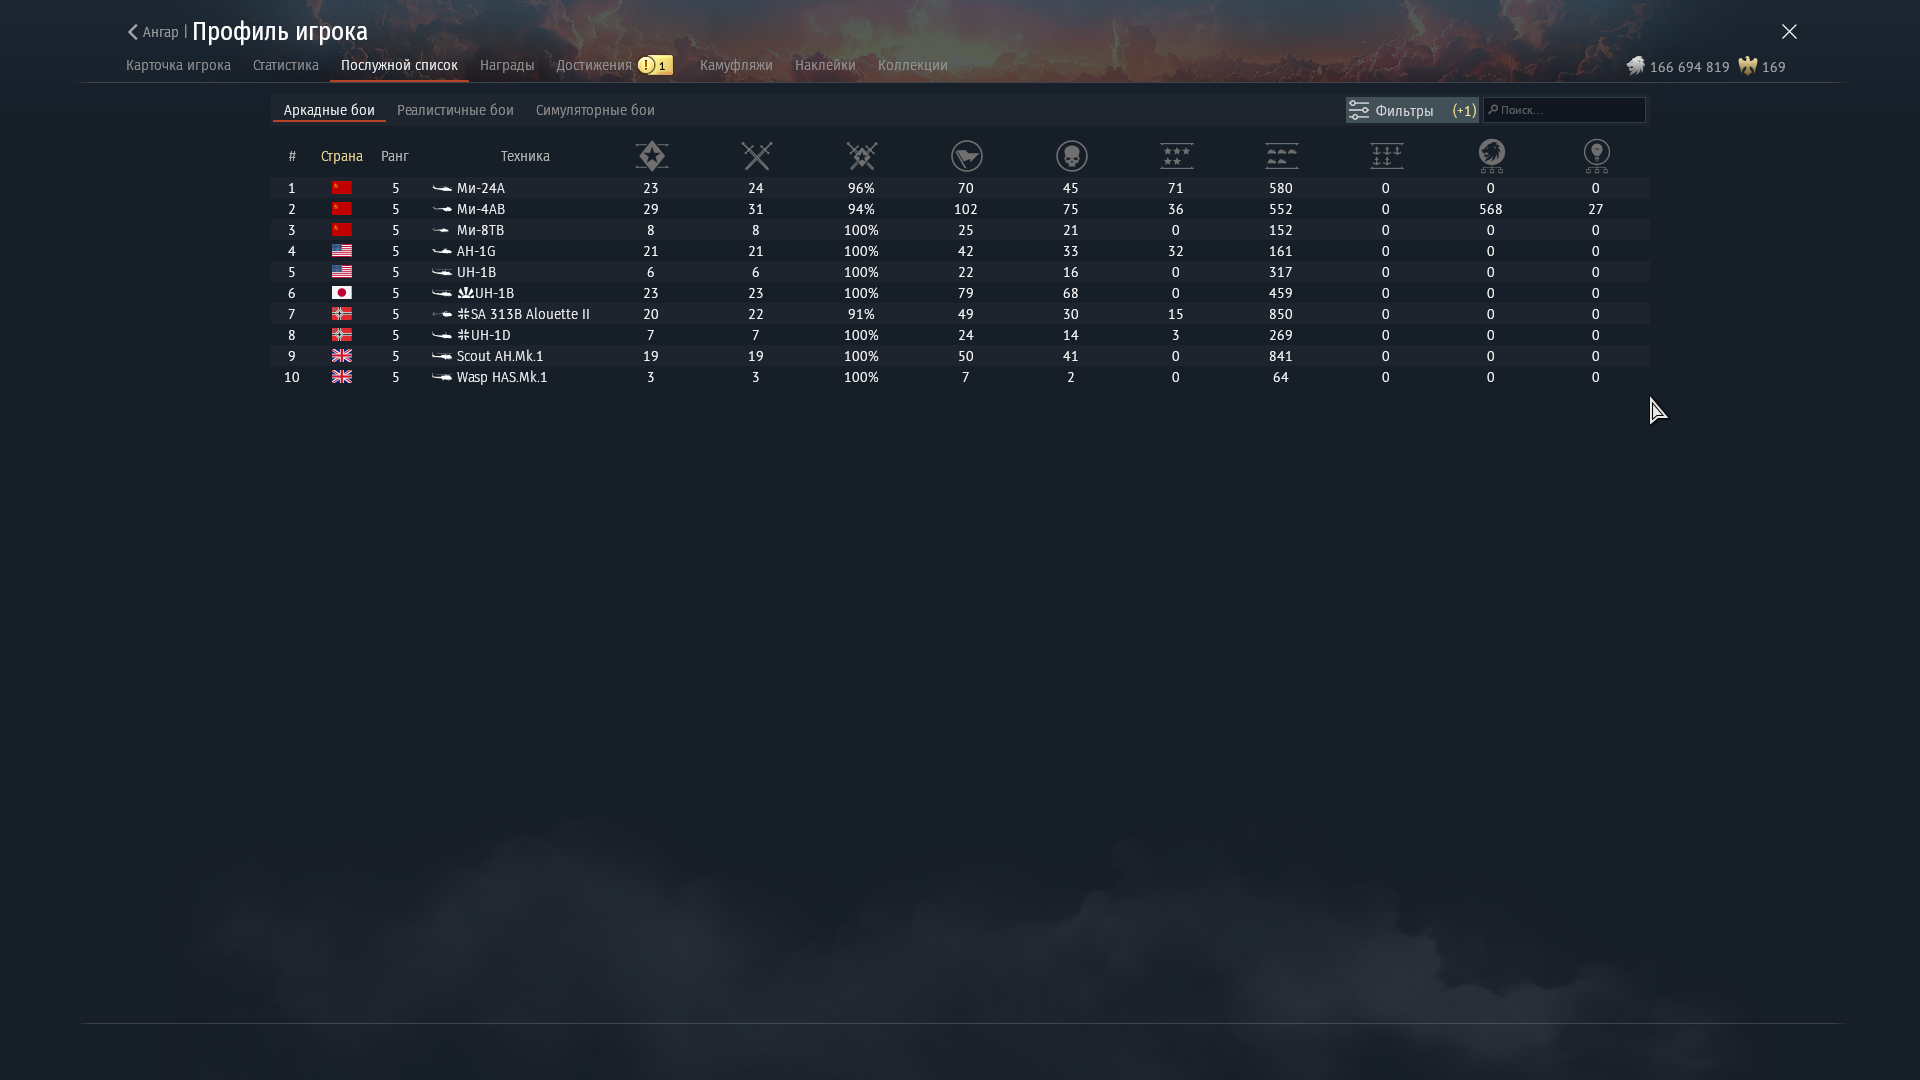This screenshot has width=1920, height=1080.
Task: Sort by win rate swords-and-star icon
Action: [861, 156]
